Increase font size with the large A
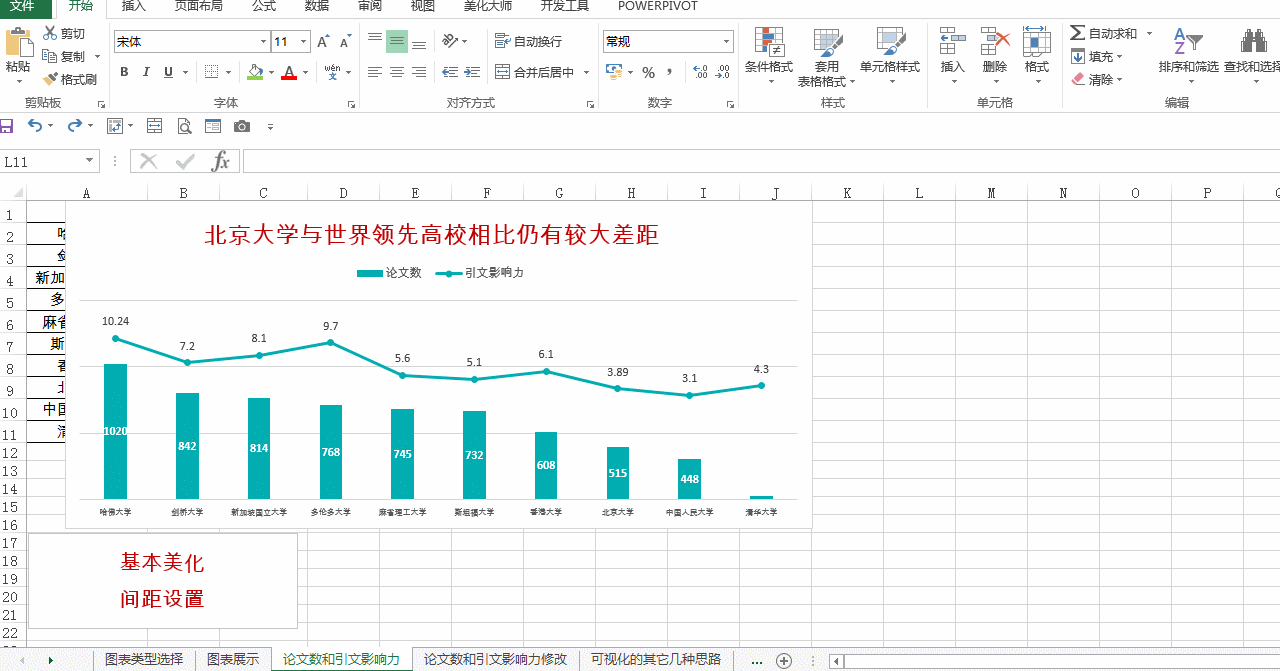The image size is (1280, 671). click(x=323, y=41)
